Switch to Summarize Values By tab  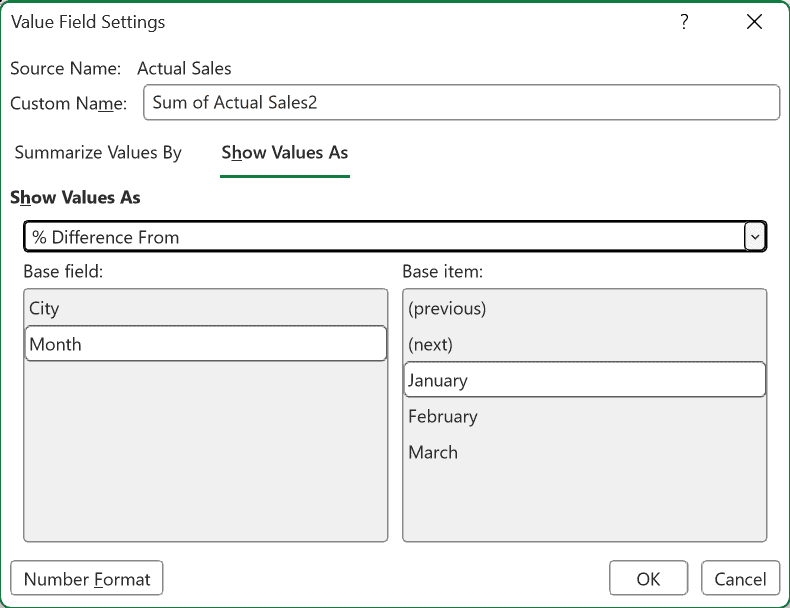click(x=98, y=153)
